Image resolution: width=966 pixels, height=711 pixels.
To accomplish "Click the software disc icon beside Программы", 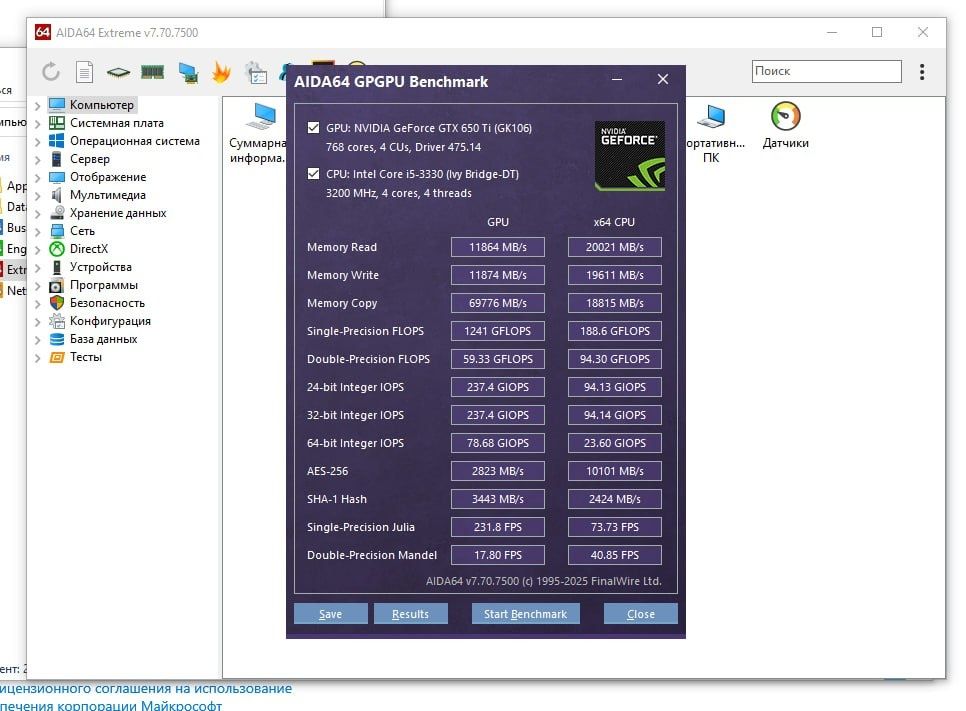I will click(x=57, y=285).
